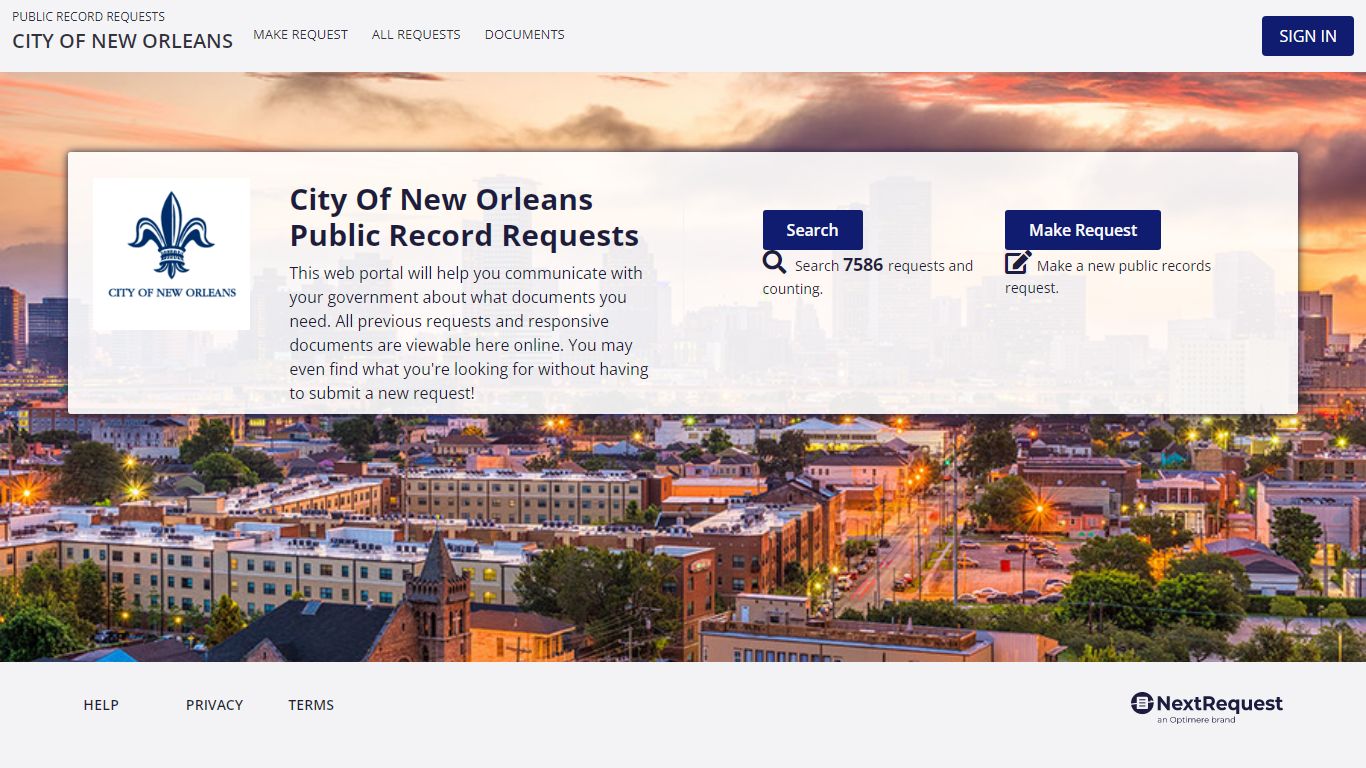Go to All Requests in top navigation
Screen dimensions: 1366x768
[x=416, y=34]
